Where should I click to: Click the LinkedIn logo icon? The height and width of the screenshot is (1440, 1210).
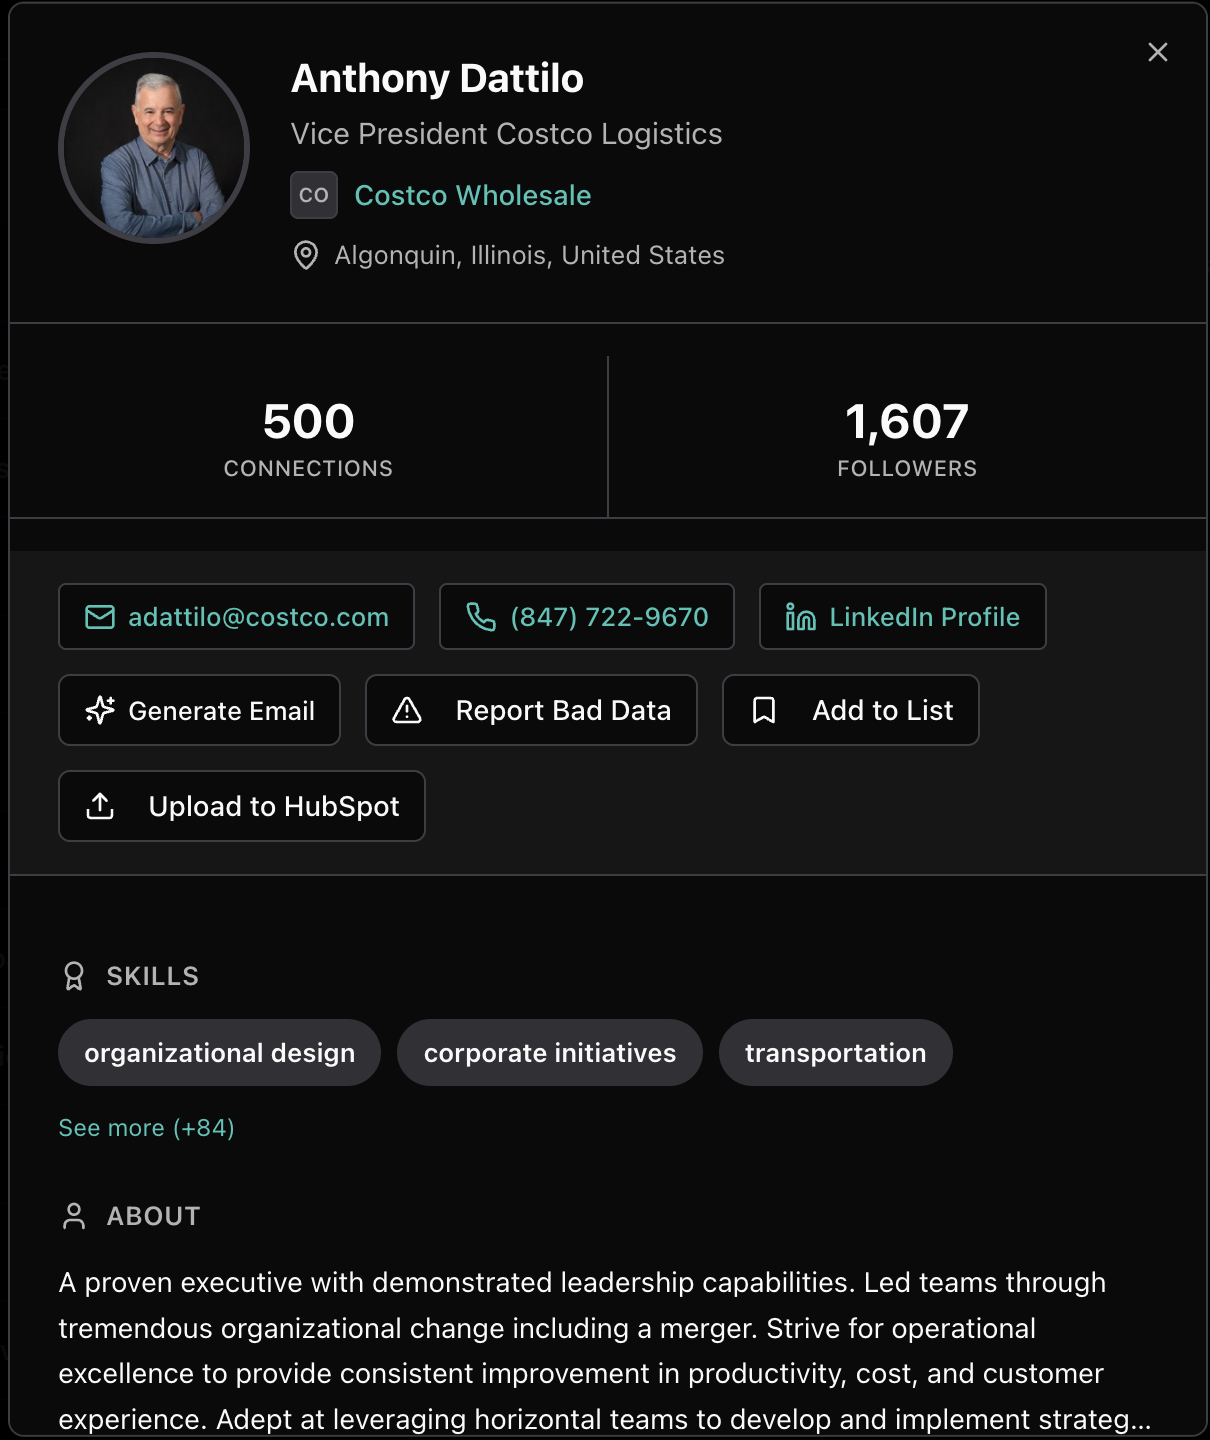(x=800, y=617)
